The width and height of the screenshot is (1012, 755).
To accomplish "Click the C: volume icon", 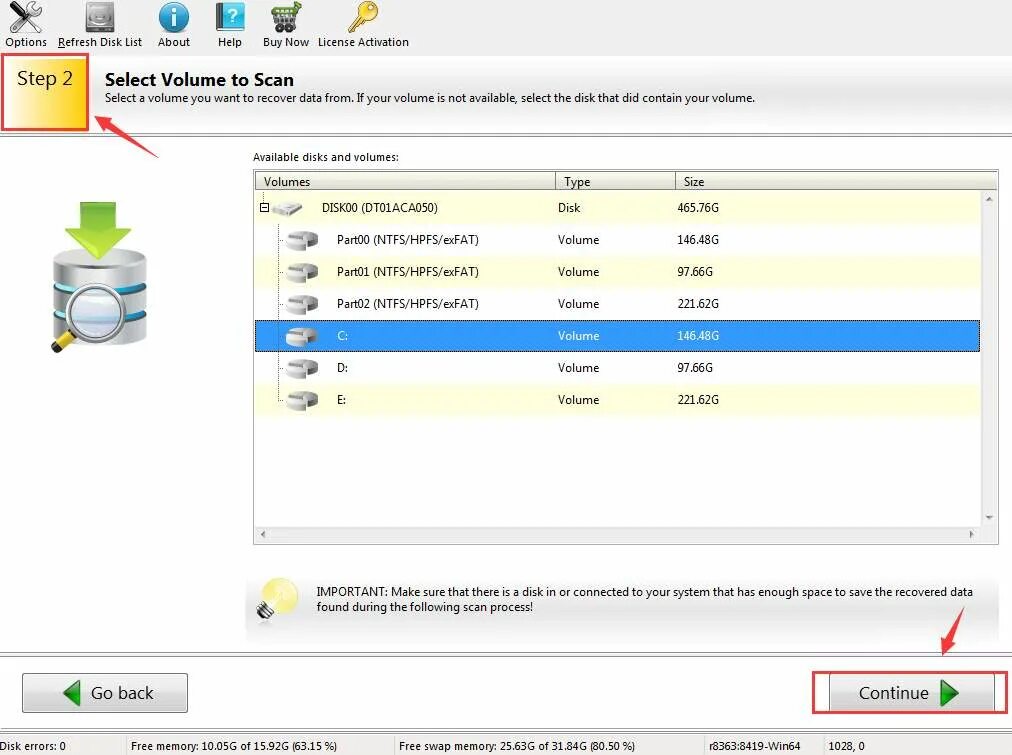I will (x=302, y=336).
